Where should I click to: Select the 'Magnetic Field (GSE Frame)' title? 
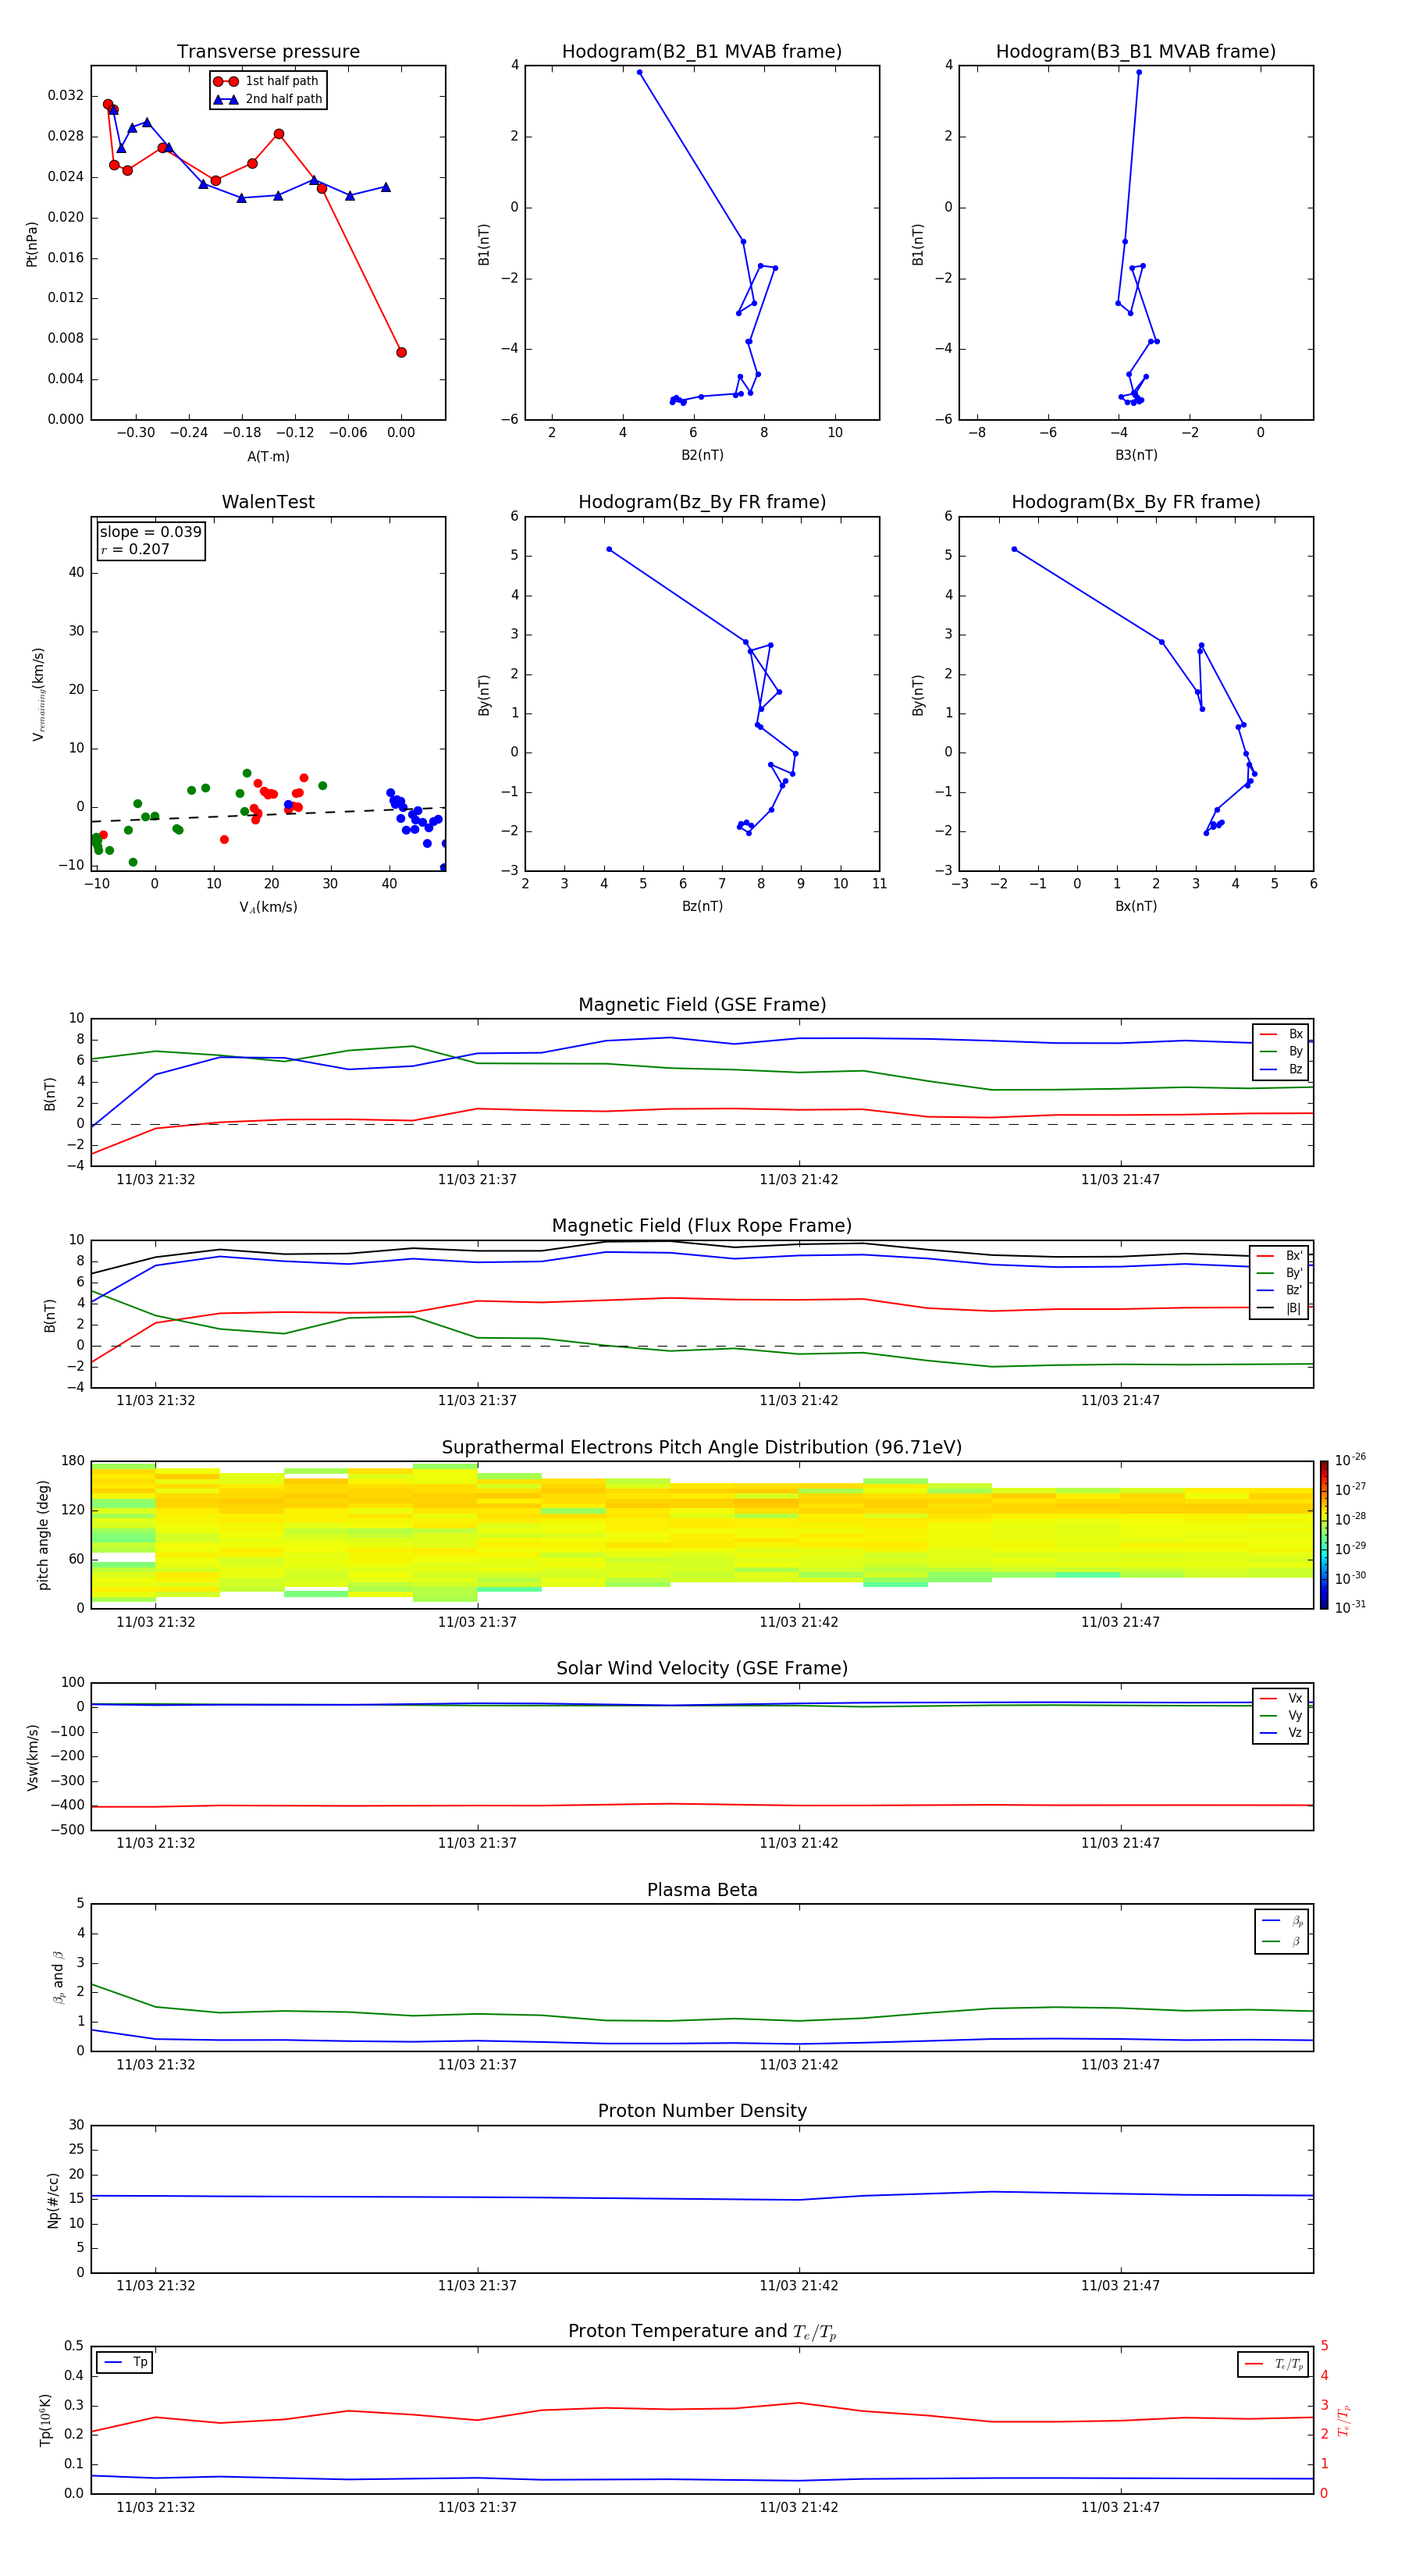pyautogui.click(x=702, y=1004)
